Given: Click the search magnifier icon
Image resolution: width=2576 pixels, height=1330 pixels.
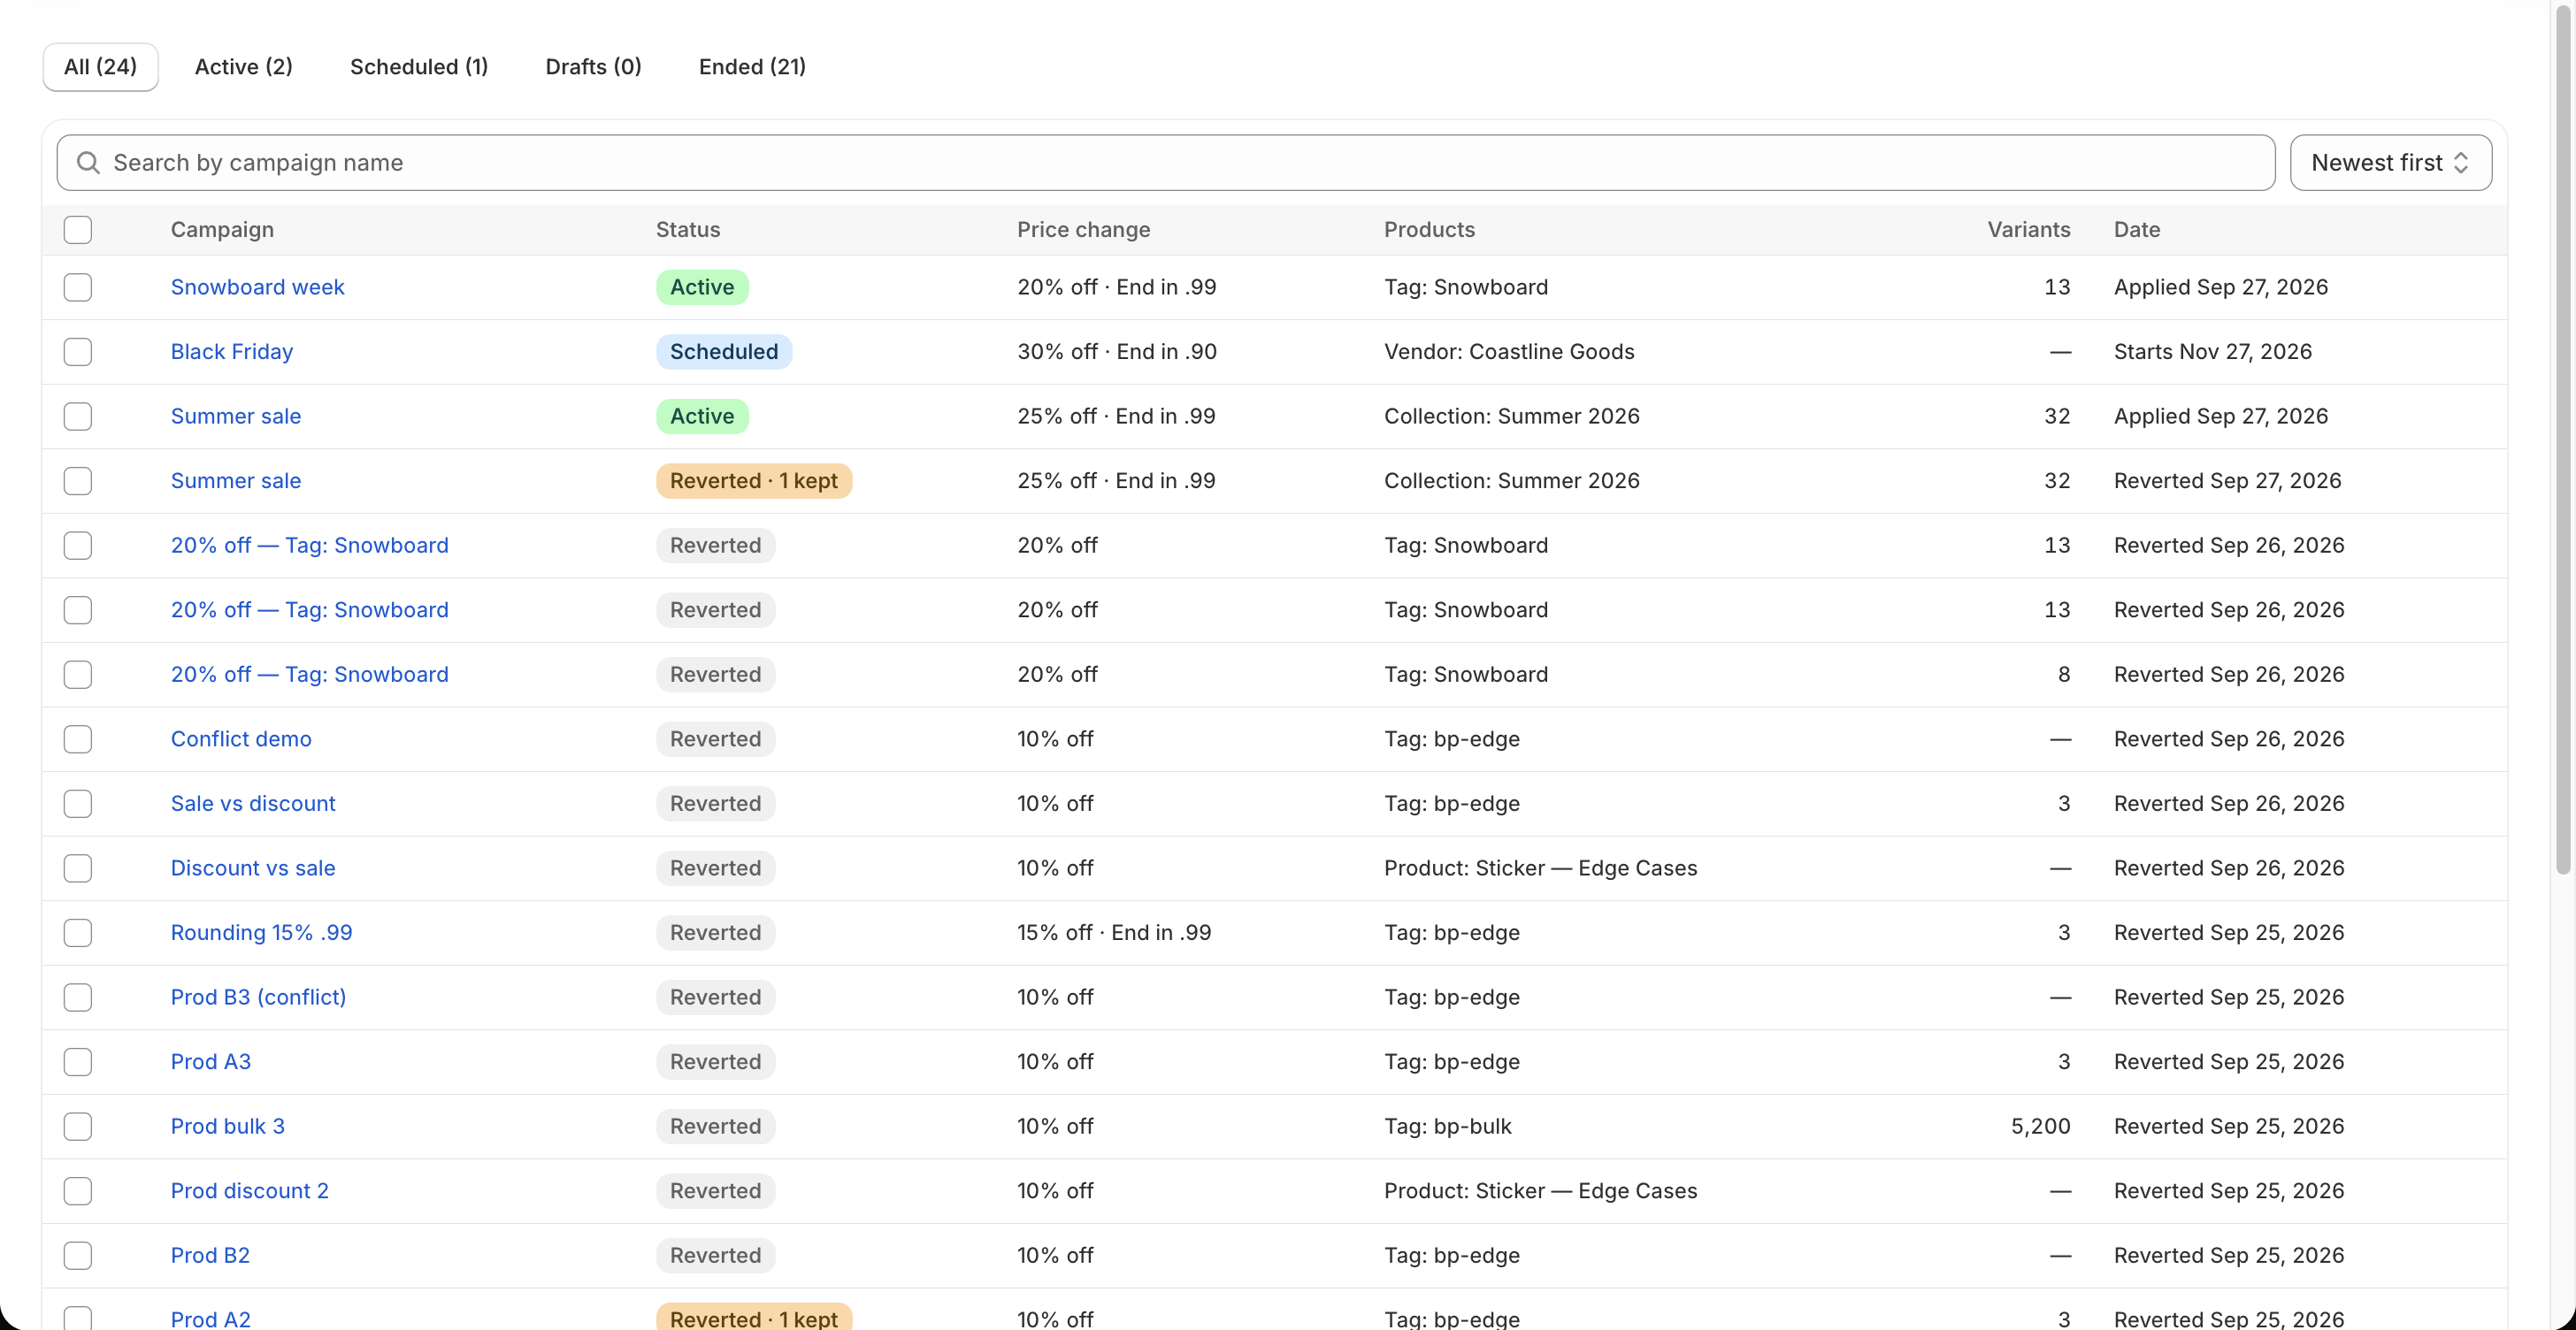Looking at the screenshot, I should click(88, 163).
